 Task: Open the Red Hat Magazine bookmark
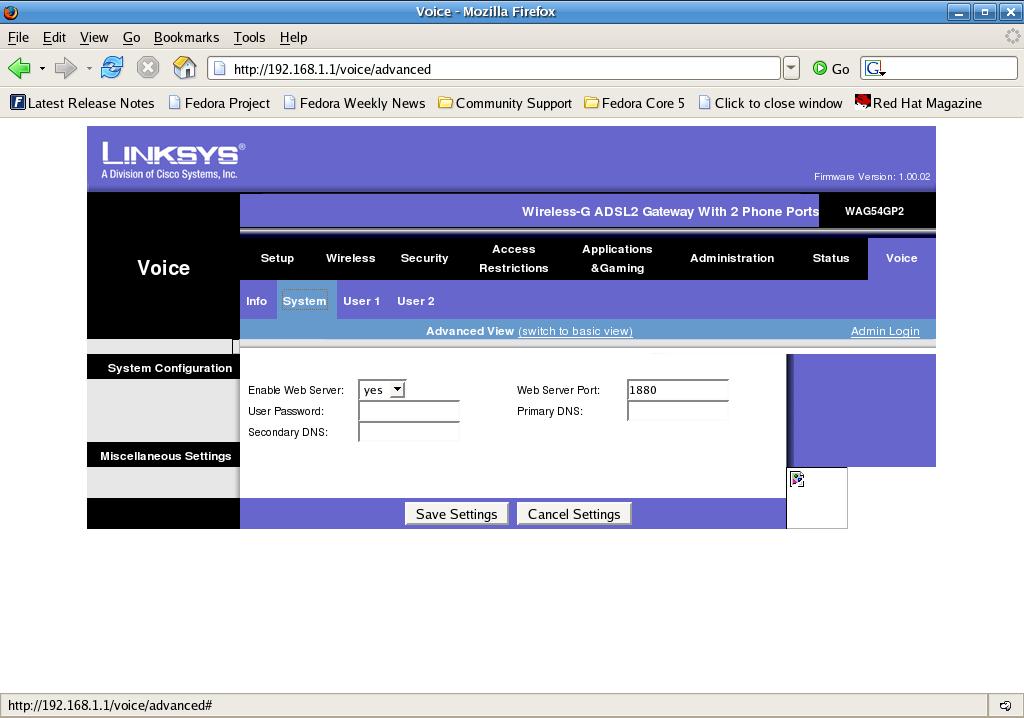[918, 103]
